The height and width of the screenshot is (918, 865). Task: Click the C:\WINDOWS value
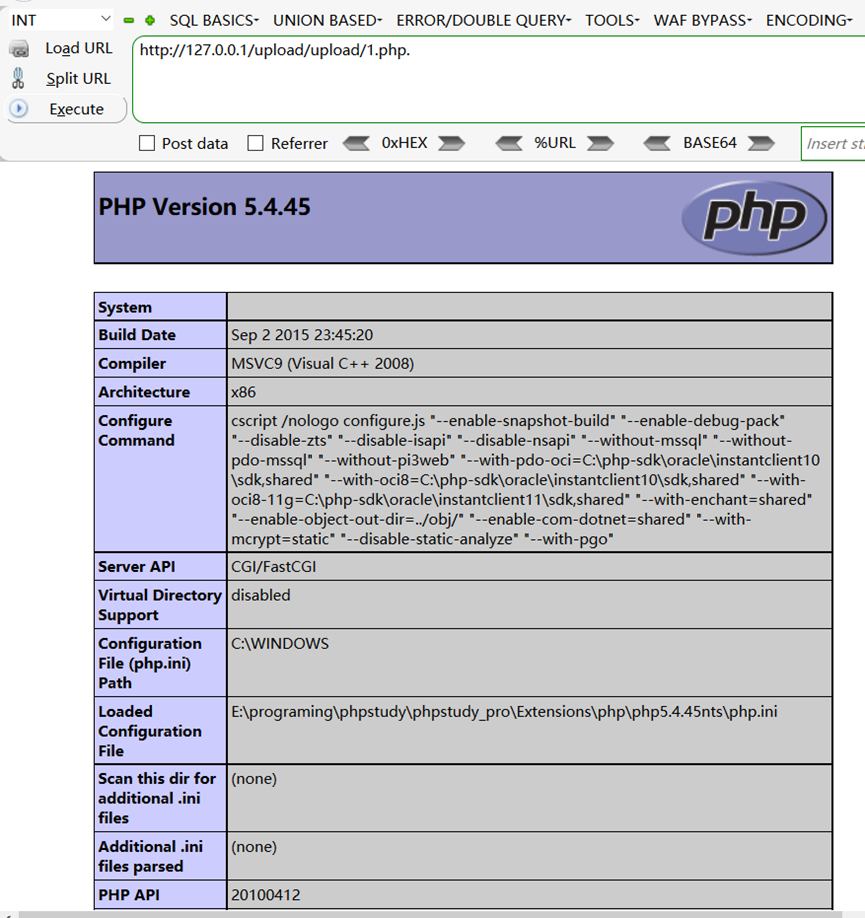pyautogui.click(x=280, y=643)
